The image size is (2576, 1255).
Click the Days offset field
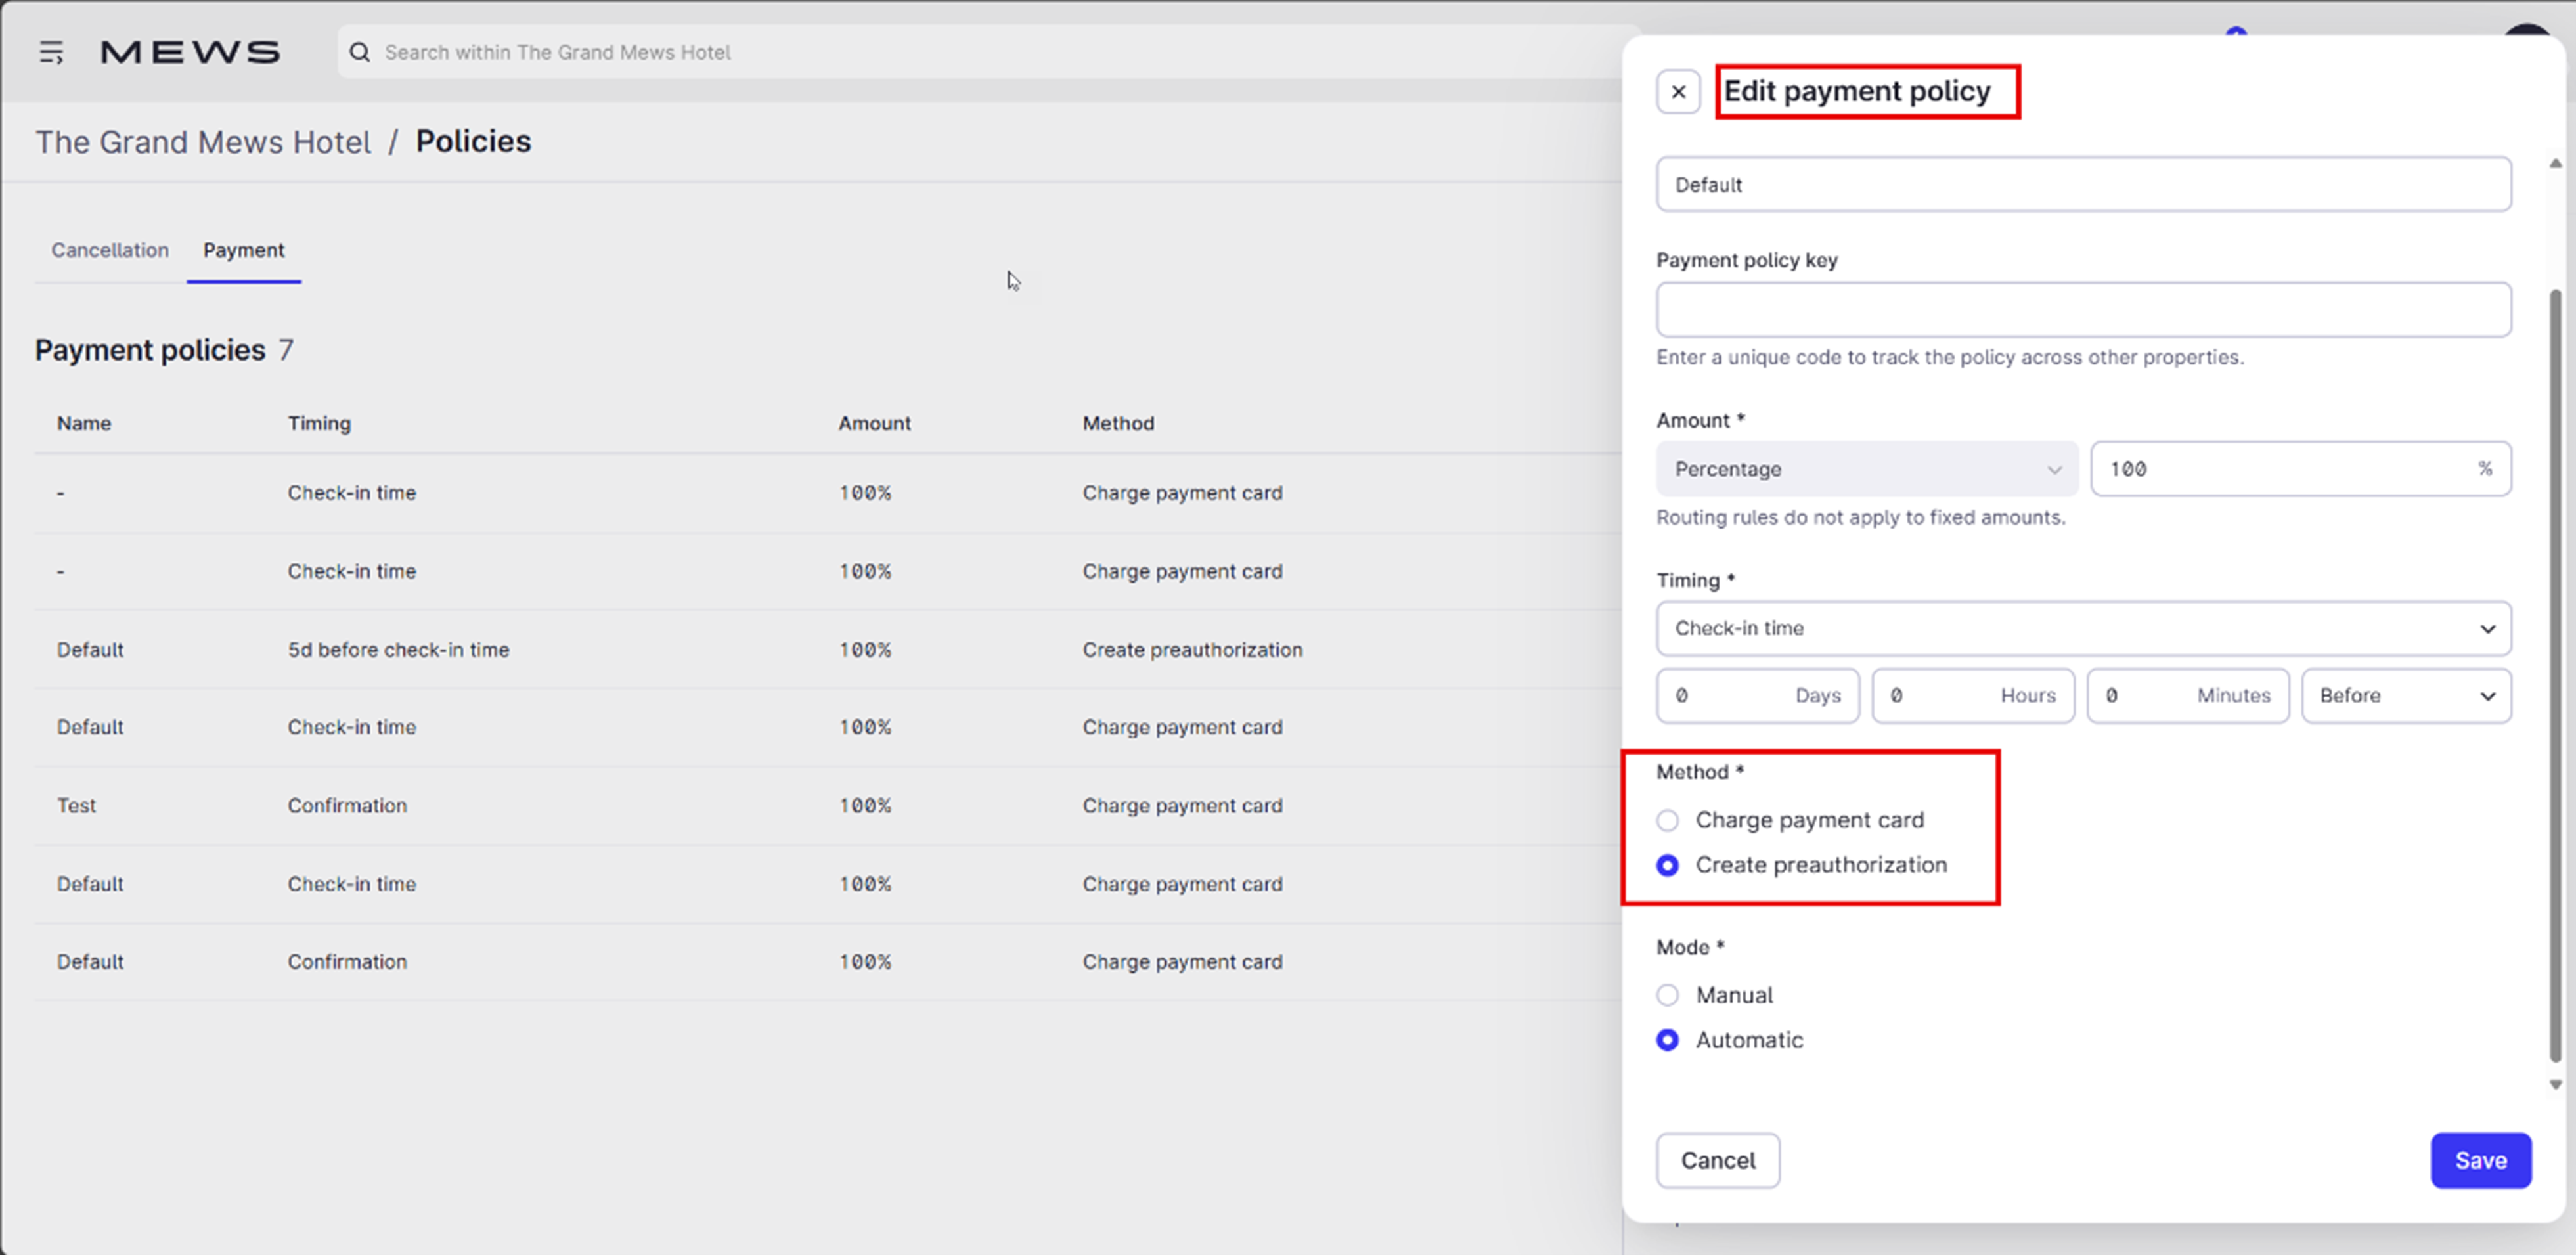coord(1757,696)
